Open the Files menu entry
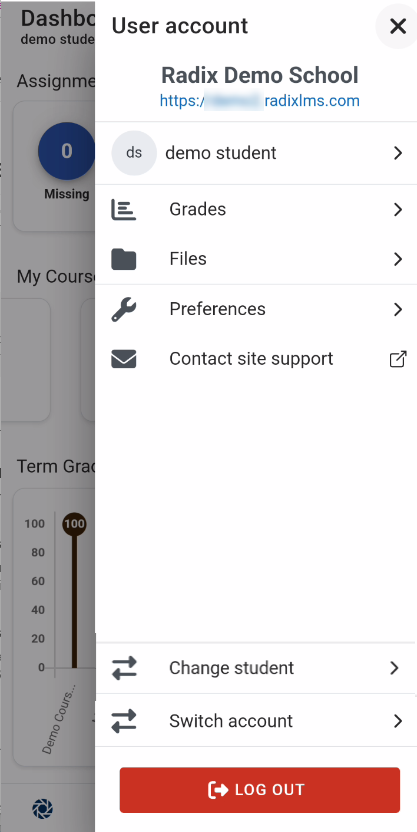417x832 pixels. [256, 259]
